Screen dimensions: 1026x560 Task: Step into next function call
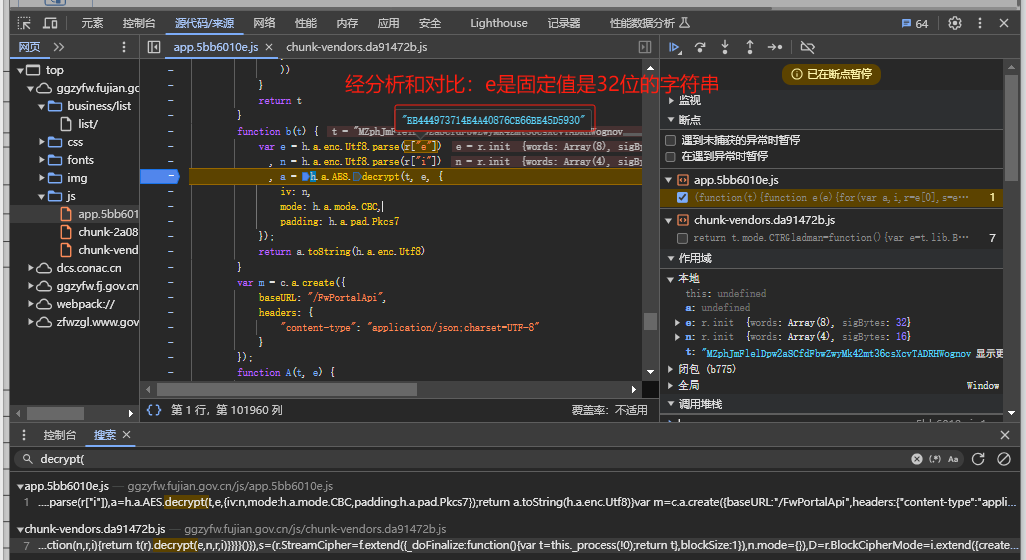point(725,47)
